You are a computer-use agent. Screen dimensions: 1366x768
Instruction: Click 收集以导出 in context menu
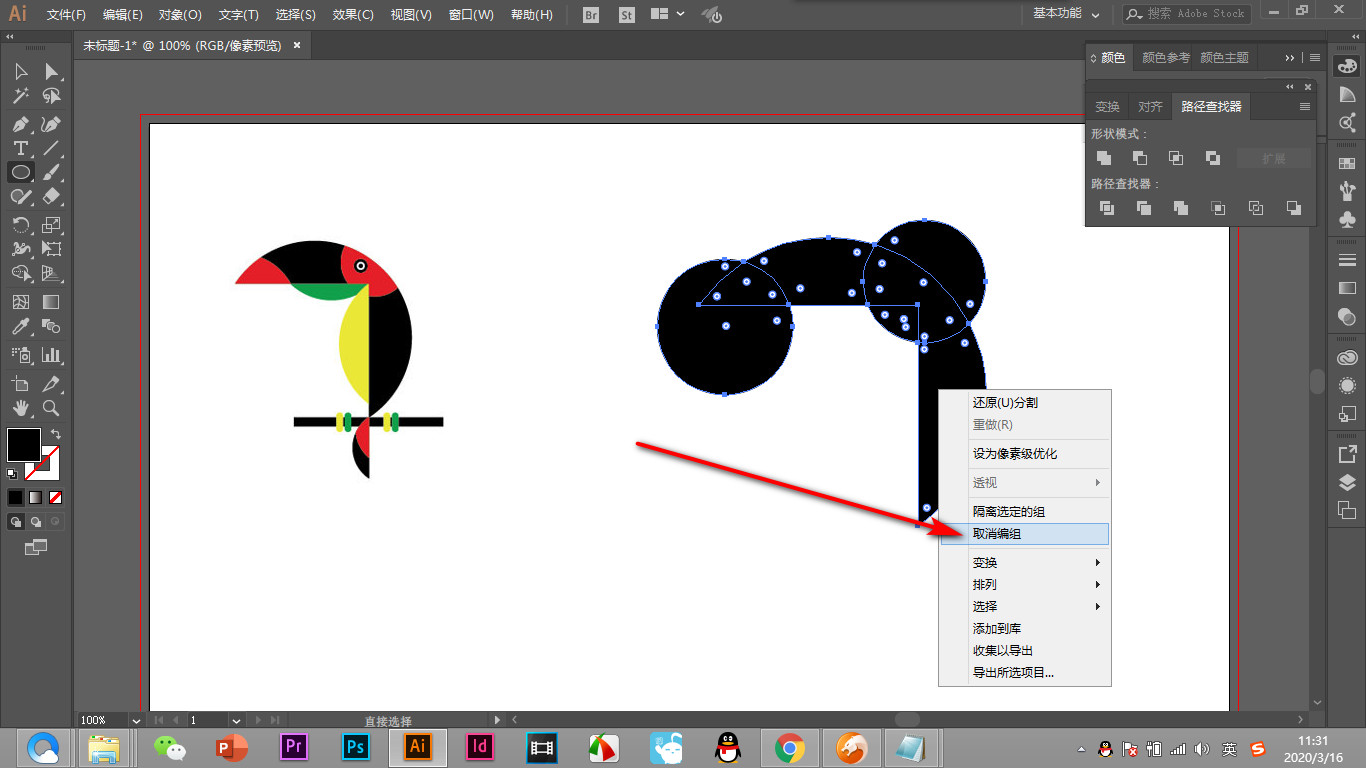click(1025, 651)
